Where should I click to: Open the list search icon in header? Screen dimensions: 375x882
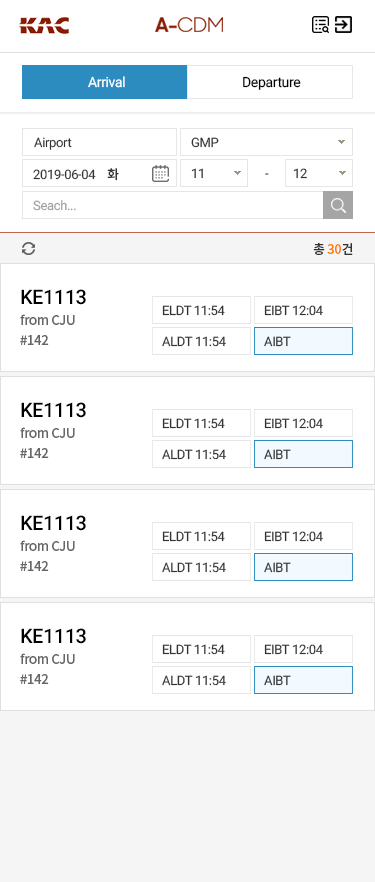tap(320, 25)
